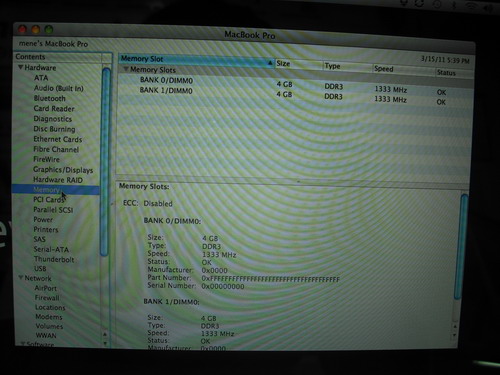Collapse the Hardware section triangle
The width and height of the screenshot is (500, 375).
[21, 68]
